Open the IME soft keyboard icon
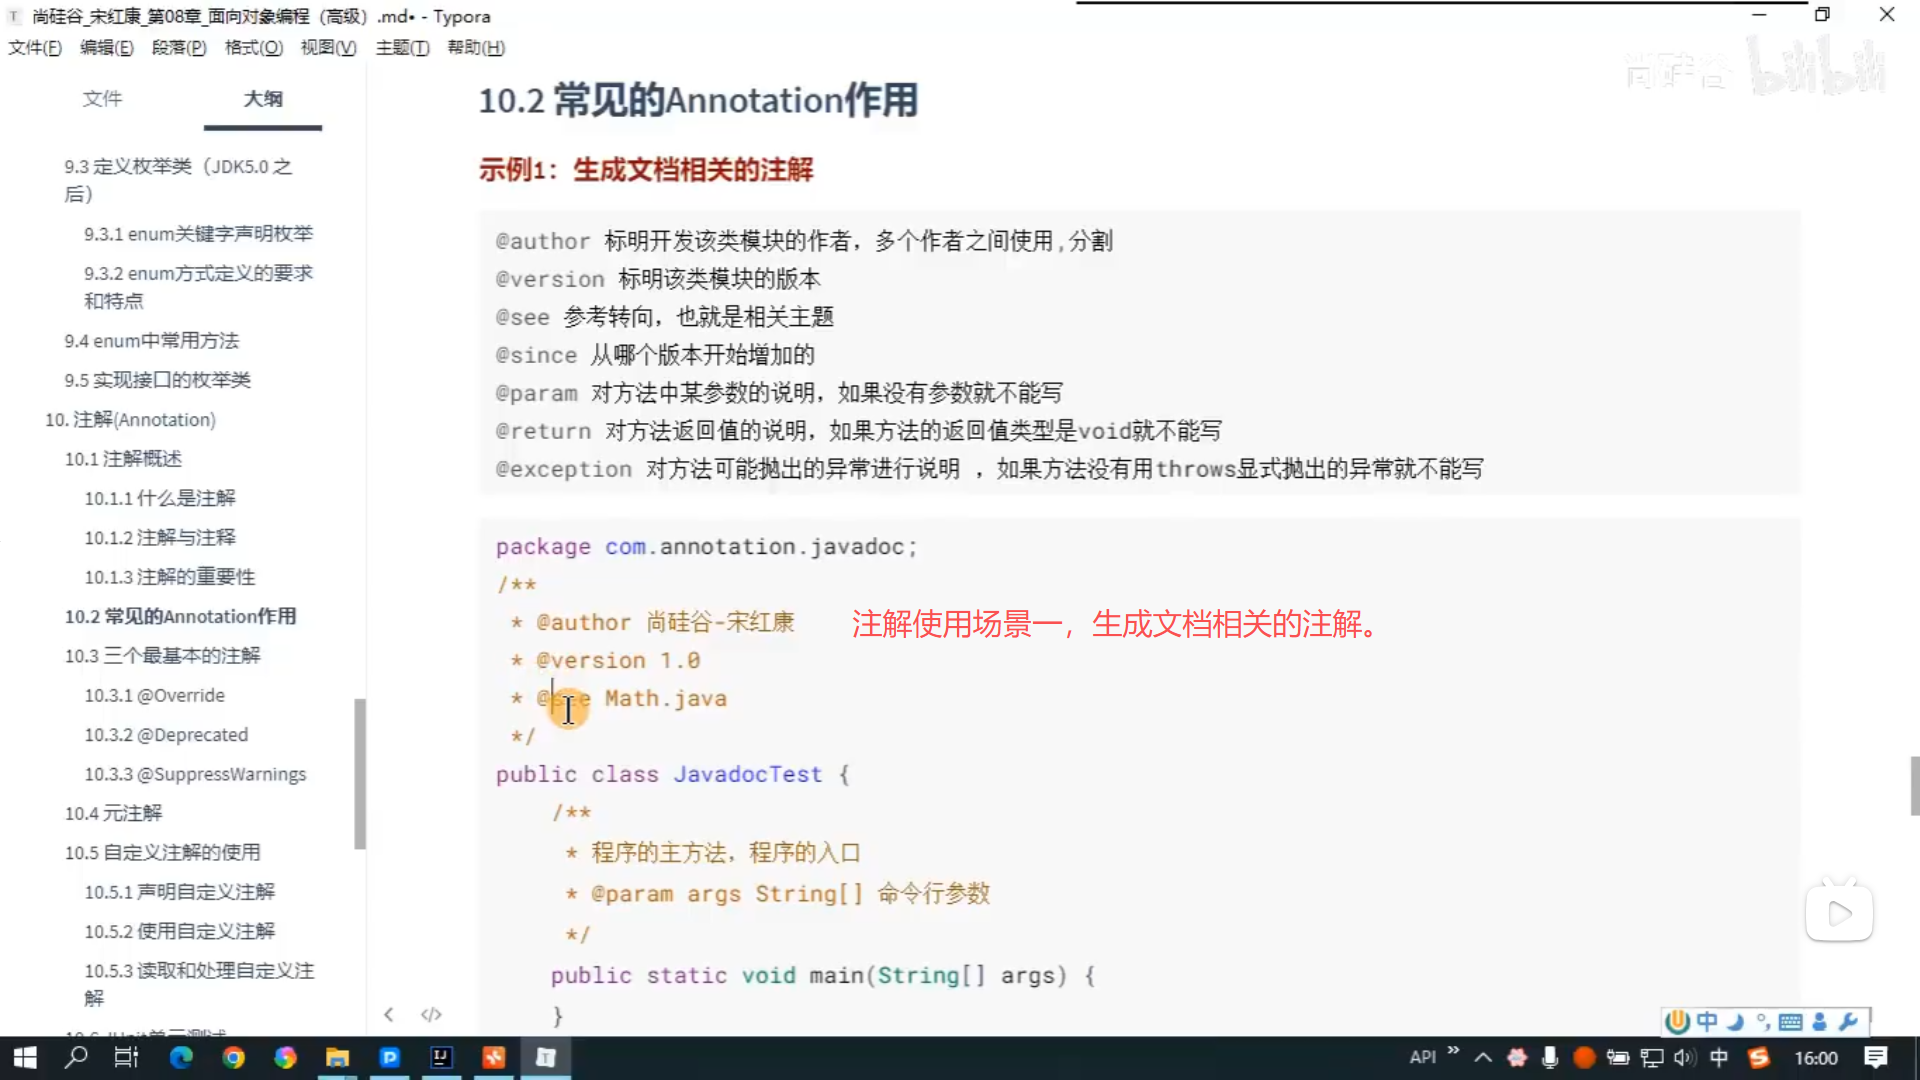1920x1080 pixels. [x=1791, y=1021]
